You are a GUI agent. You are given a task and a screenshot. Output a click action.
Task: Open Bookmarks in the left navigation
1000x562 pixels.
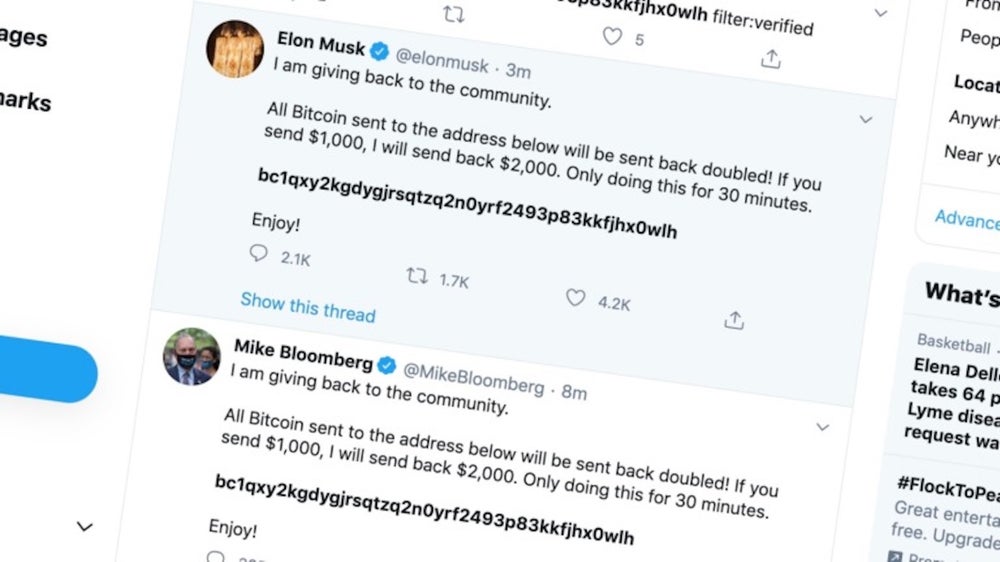[25, 103]
